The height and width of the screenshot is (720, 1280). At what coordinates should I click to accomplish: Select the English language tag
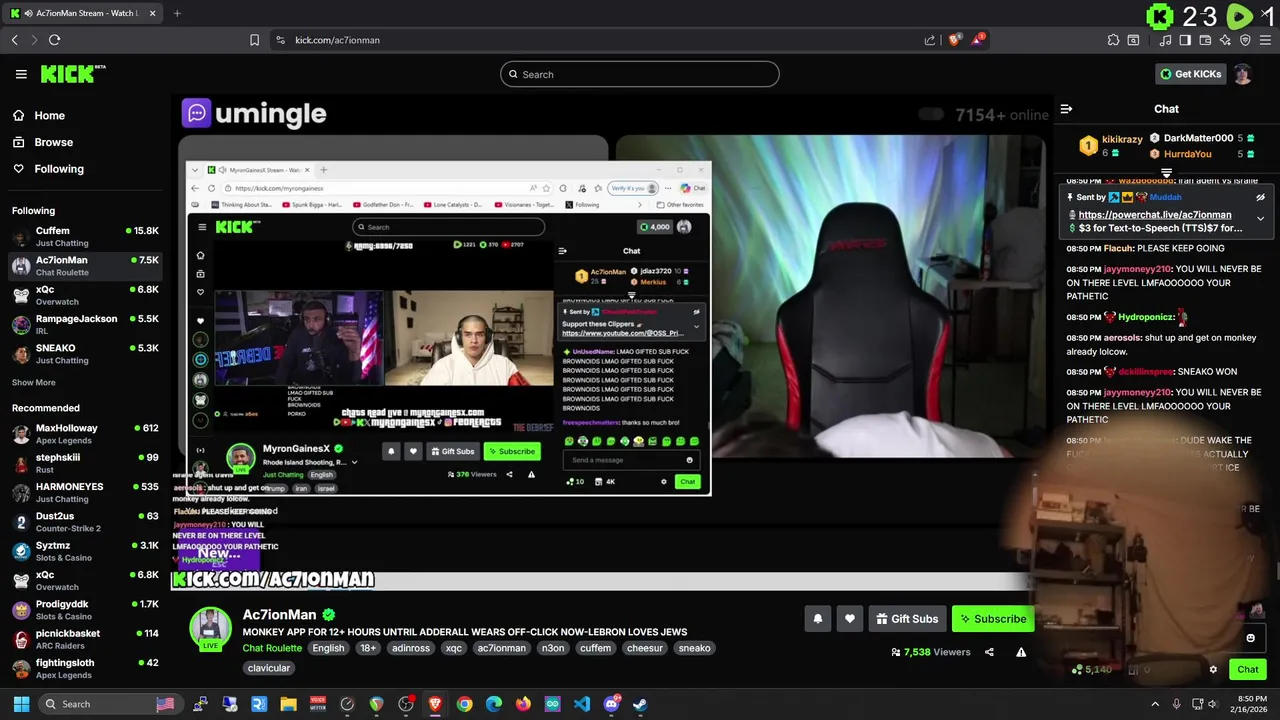[328, 648]
